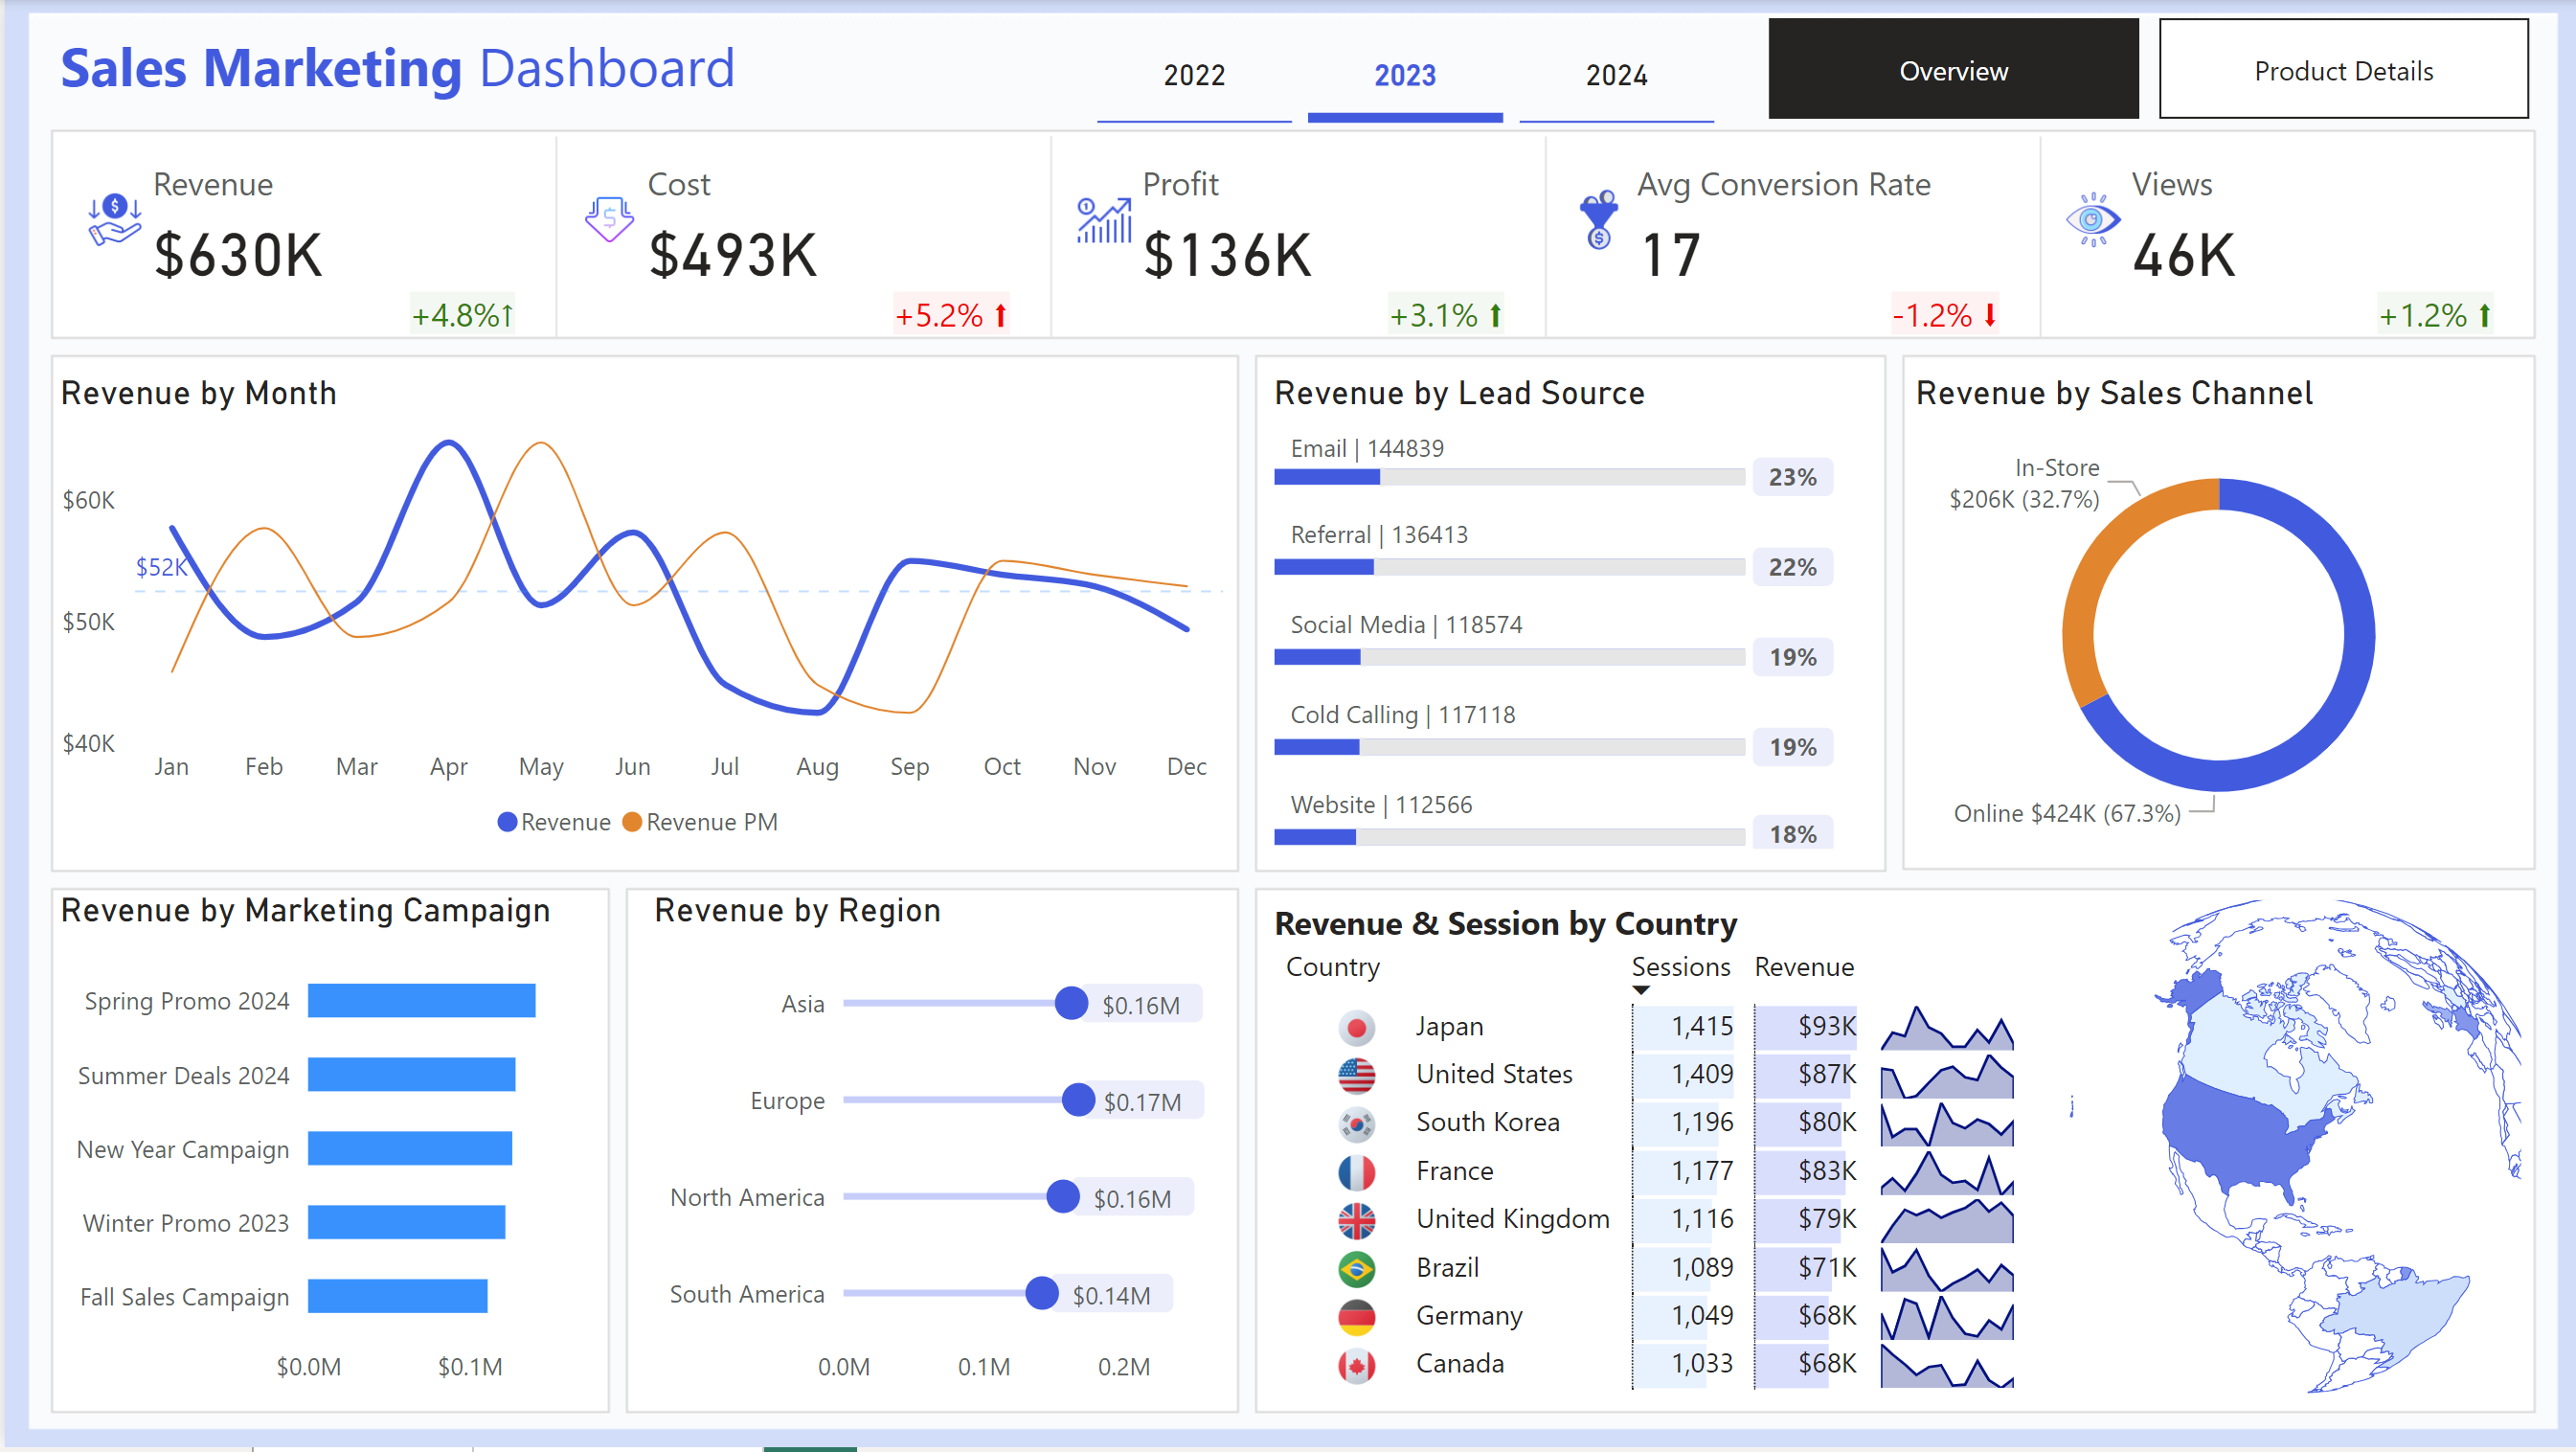2576x1452 pixels.
Task: Click the Japan sessions value 1,415
Action: click(x=1702, y=1027)
